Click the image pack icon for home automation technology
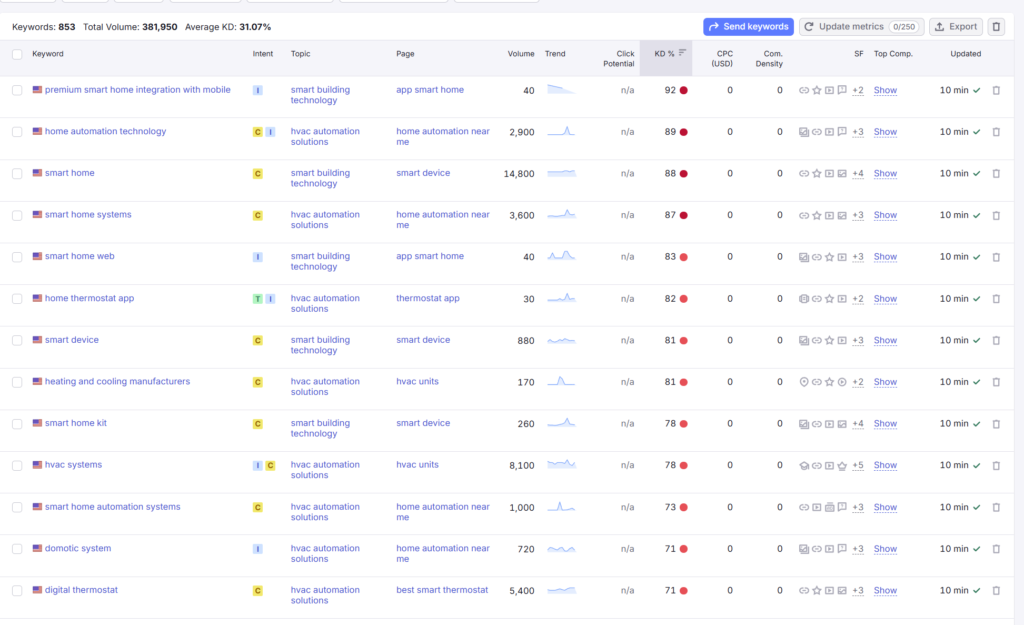Viewport: 1024px width, 625px height. 805,131
